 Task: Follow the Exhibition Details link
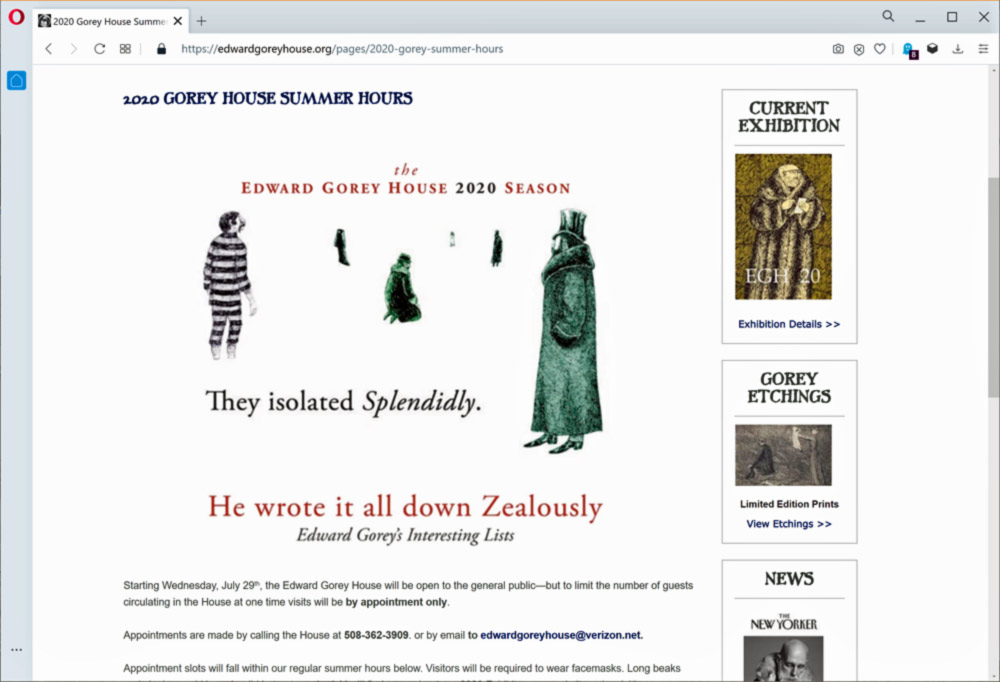click(x=789, y=324)
